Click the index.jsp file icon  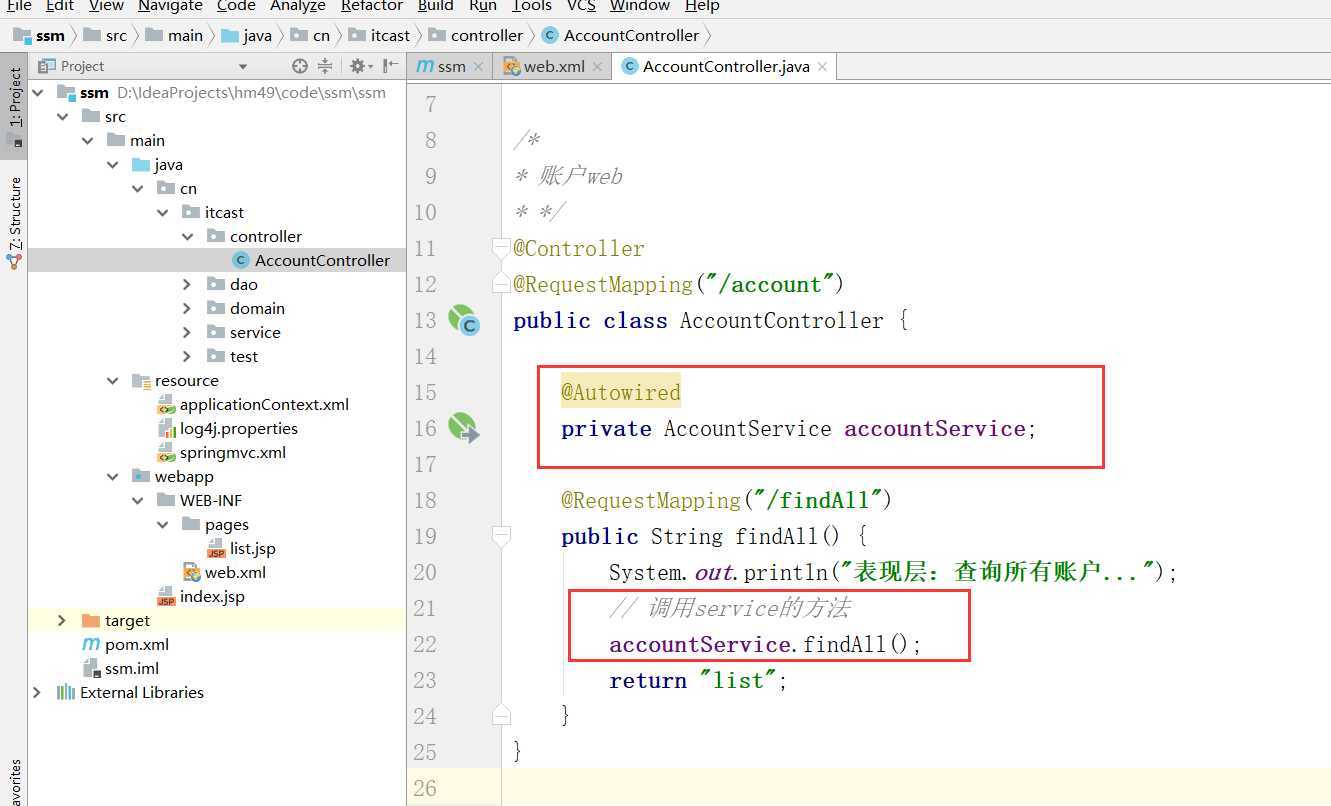click(166, 596)
